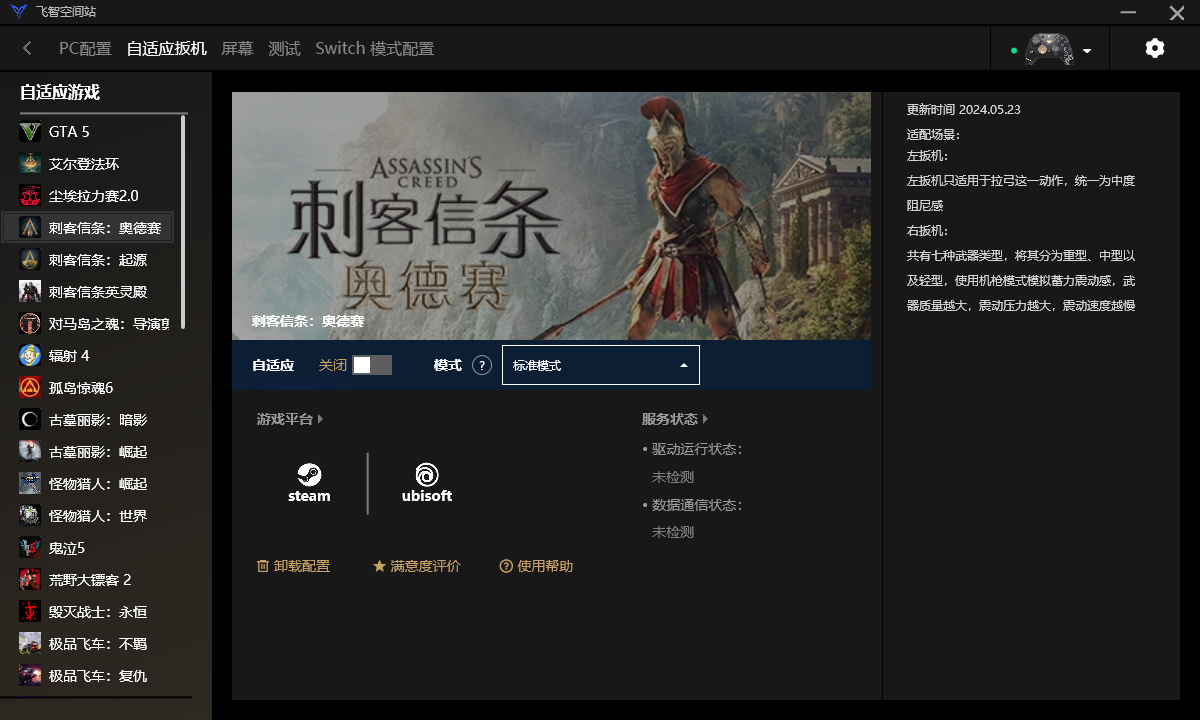Switch to the 测试 tab
Viewport: 1200px width, 720px height.
(284, 48)
